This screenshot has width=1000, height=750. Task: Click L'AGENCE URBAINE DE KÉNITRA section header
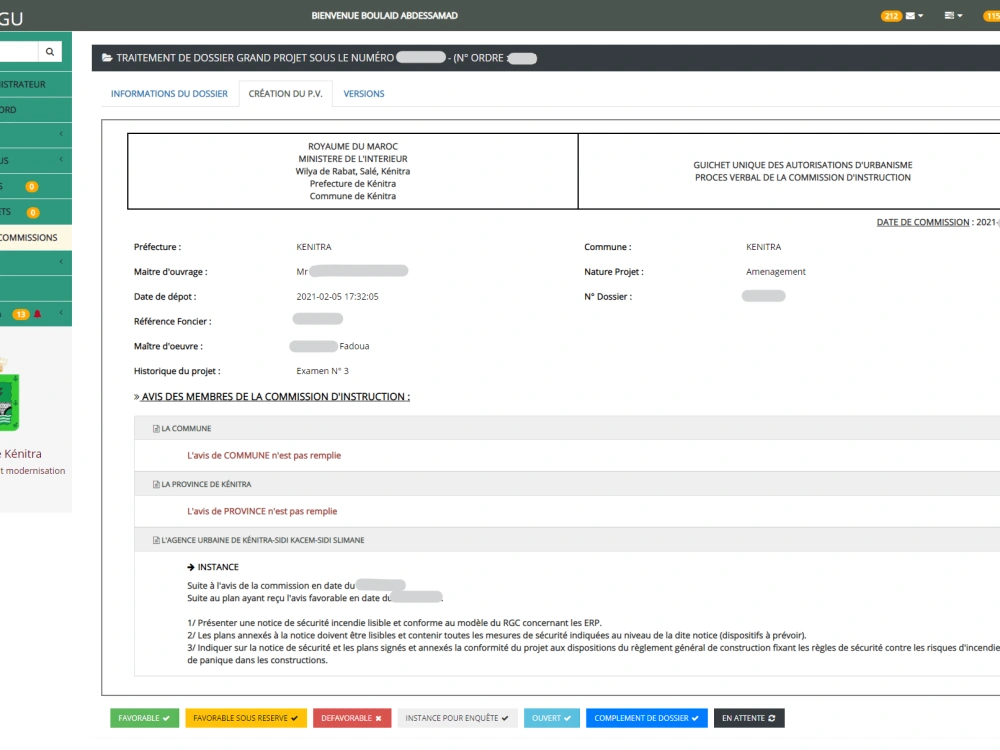tap(567, 540)
